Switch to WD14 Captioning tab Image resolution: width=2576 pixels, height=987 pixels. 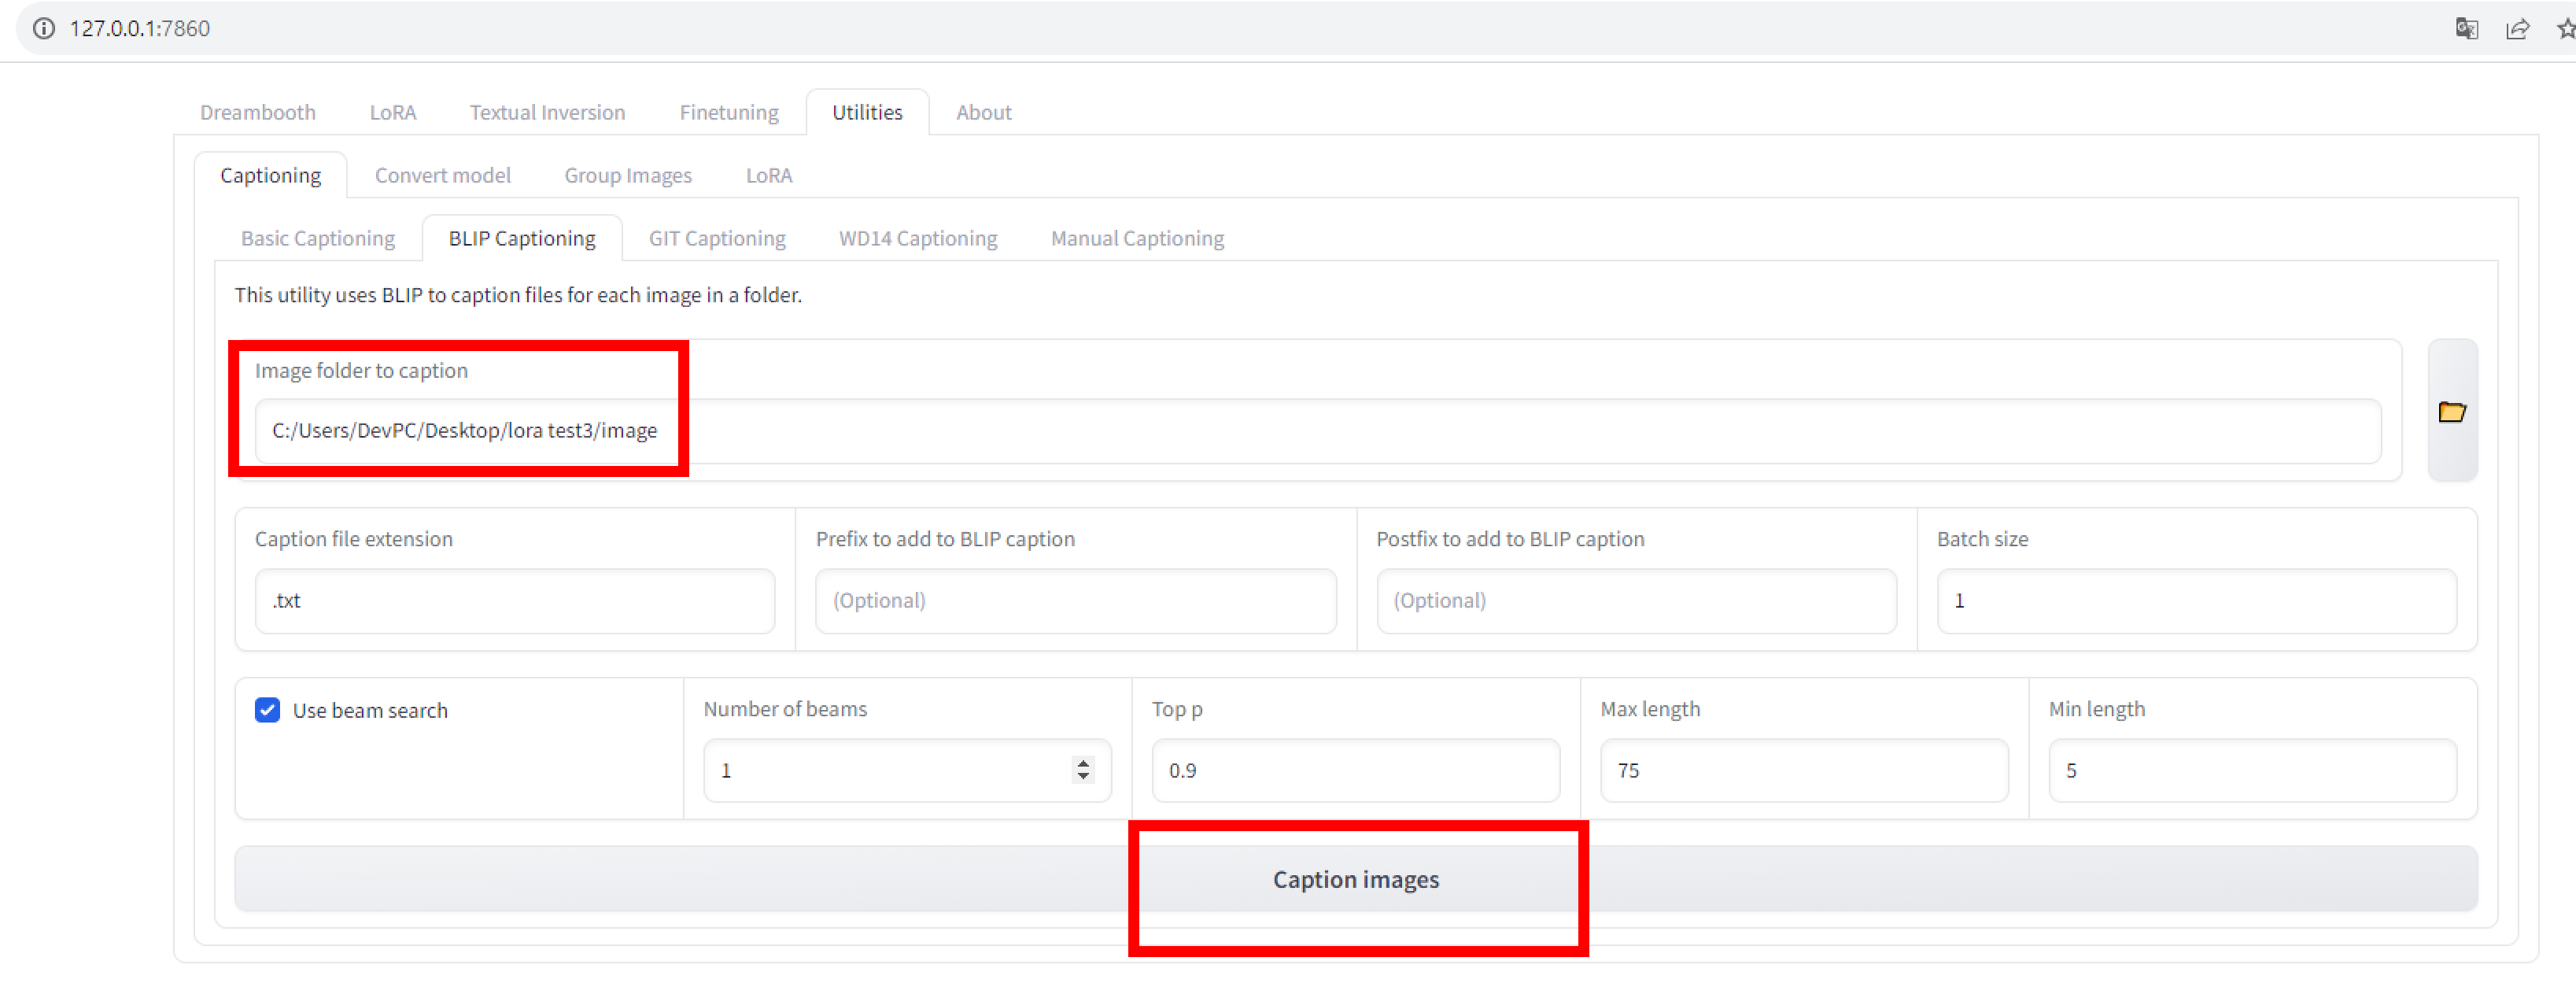(917, 238)
